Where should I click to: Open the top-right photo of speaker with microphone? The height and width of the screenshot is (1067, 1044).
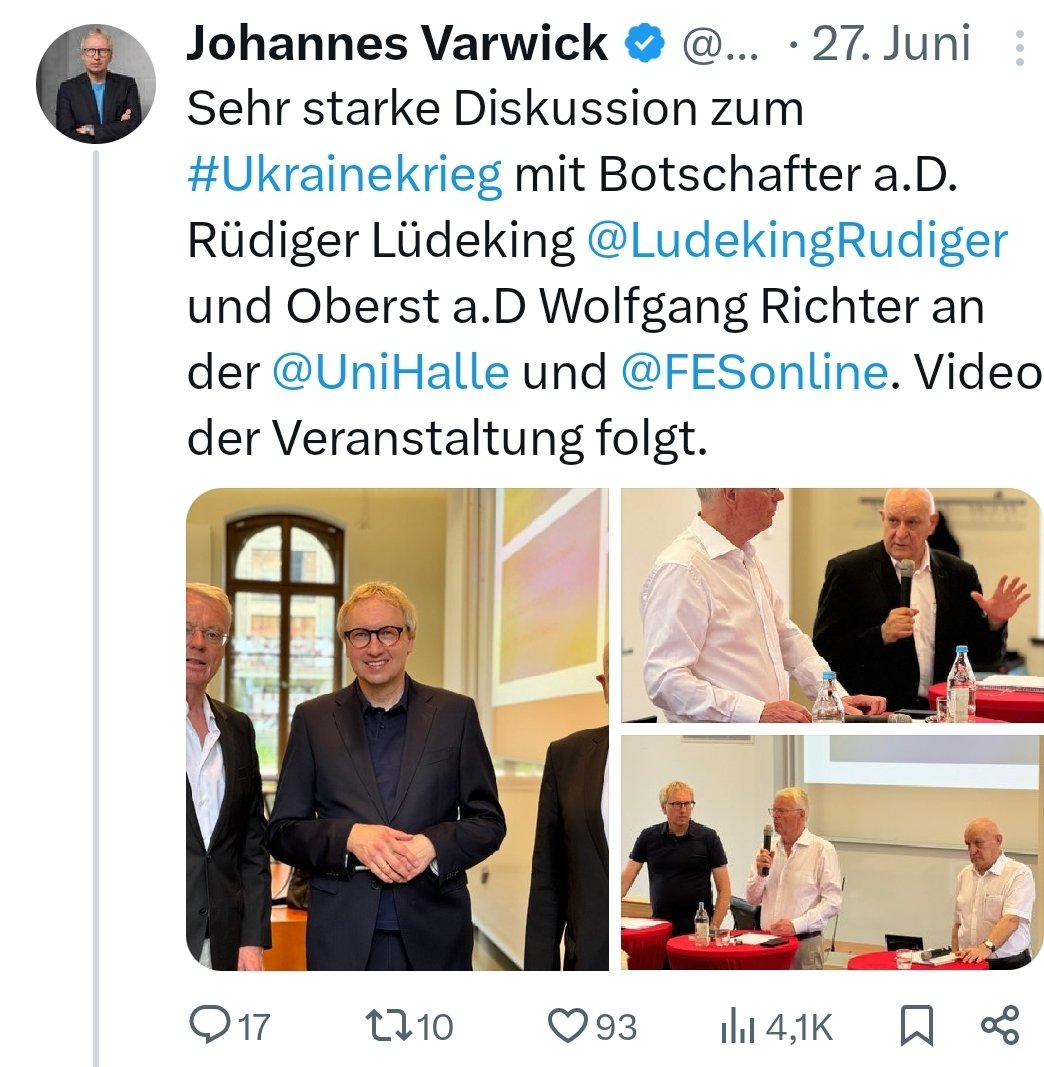[832, 605]
